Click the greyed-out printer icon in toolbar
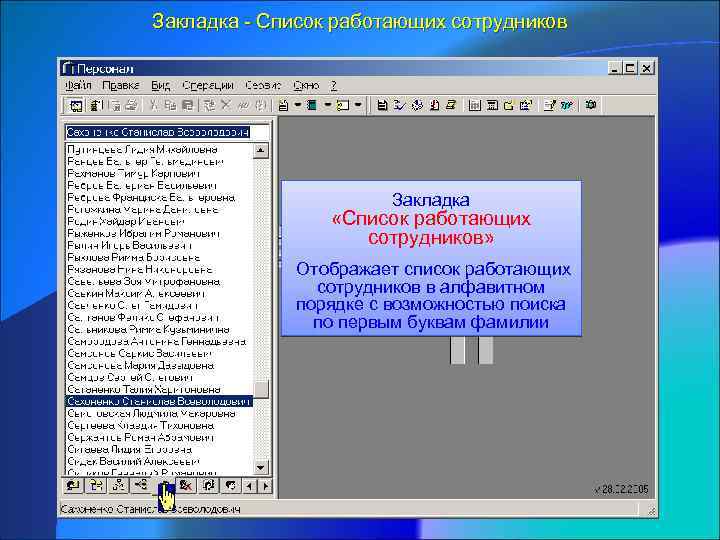Viewport: 720px width, 540px height. click(132, 106)
